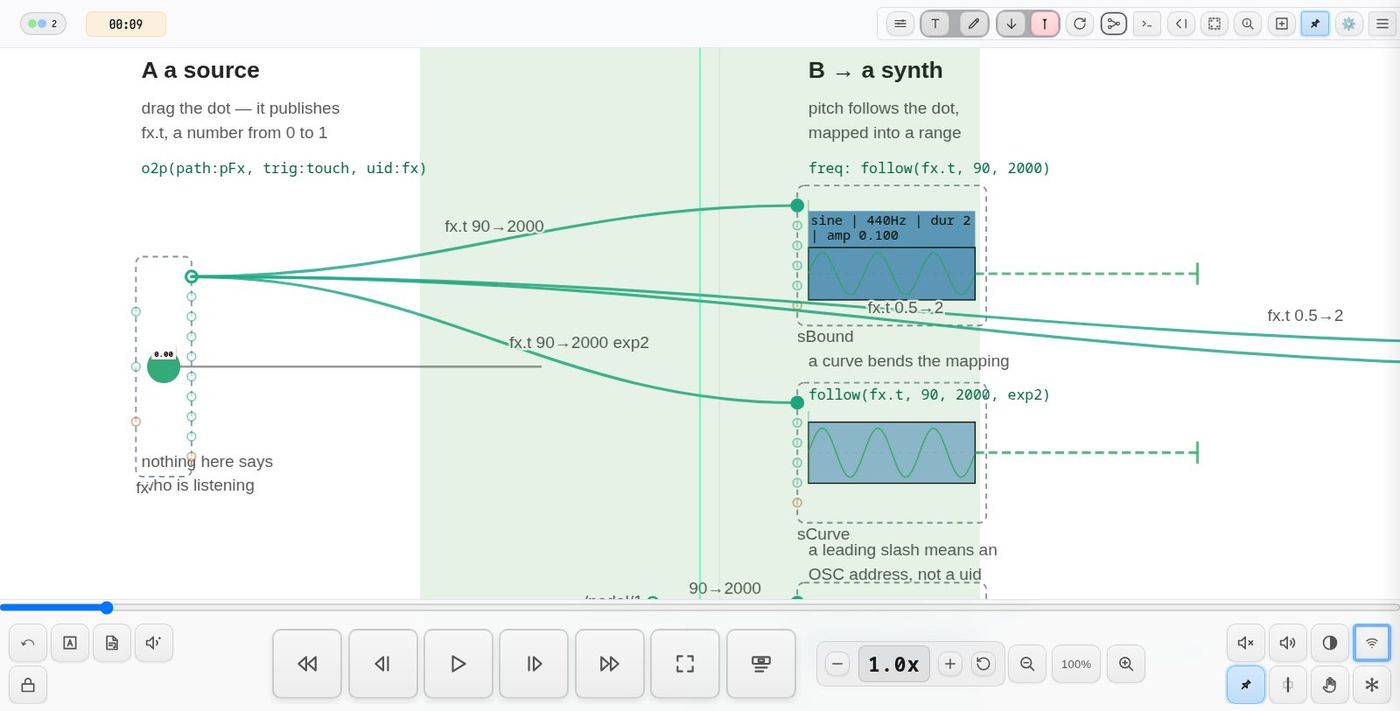Image resolution: width=1400 pixels, height=711 pixels.
Task: Mute audio with the speaker-x button
Action: pyautogui.click(x=1246, y=643)
